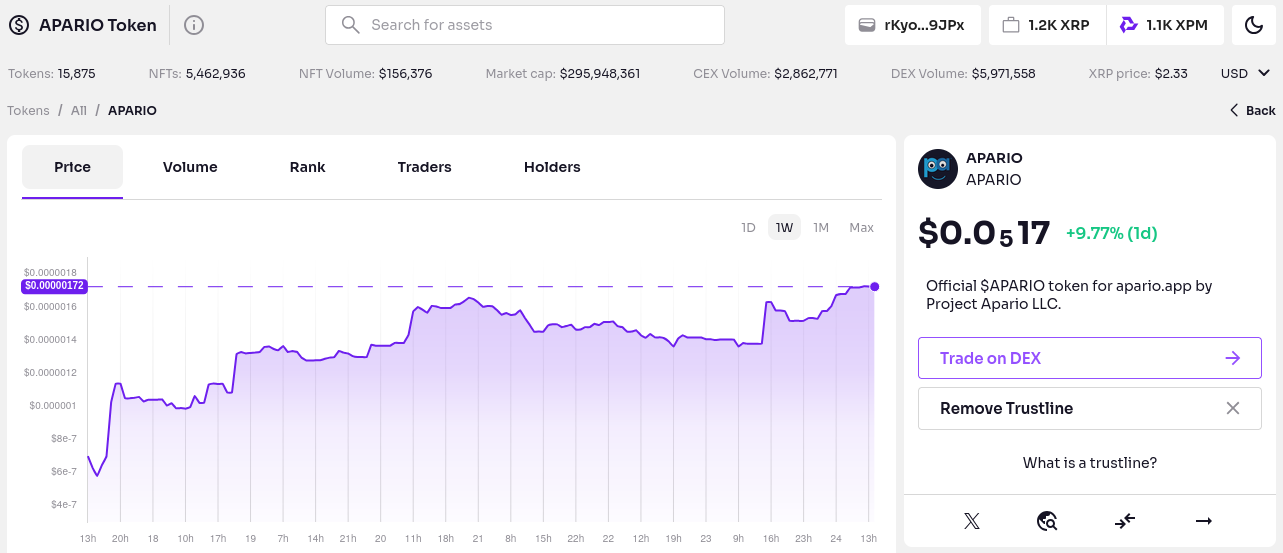Image resolution: width=1283 pixels, height=553 pixels.
Task: Click the current price dot on chart
Action: [x=875, y=287]
